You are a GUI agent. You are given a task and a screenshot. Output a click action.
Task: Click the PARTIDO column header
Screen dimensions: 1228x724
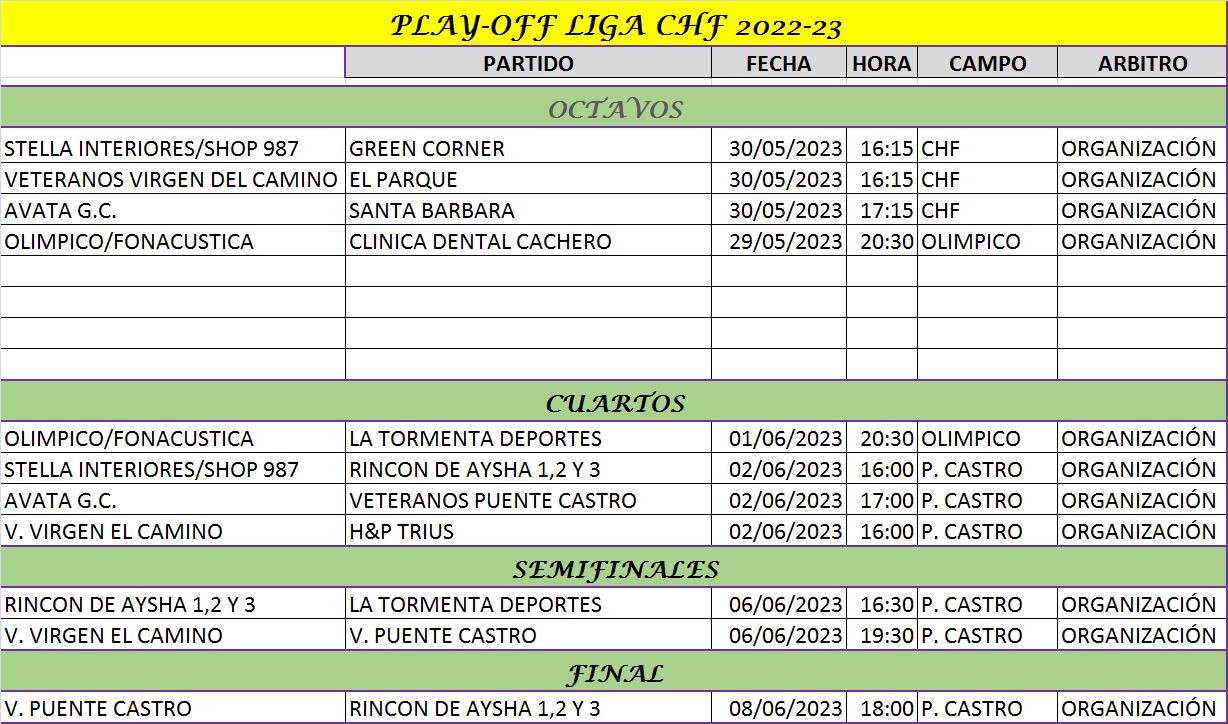click(x=528, y=63)
